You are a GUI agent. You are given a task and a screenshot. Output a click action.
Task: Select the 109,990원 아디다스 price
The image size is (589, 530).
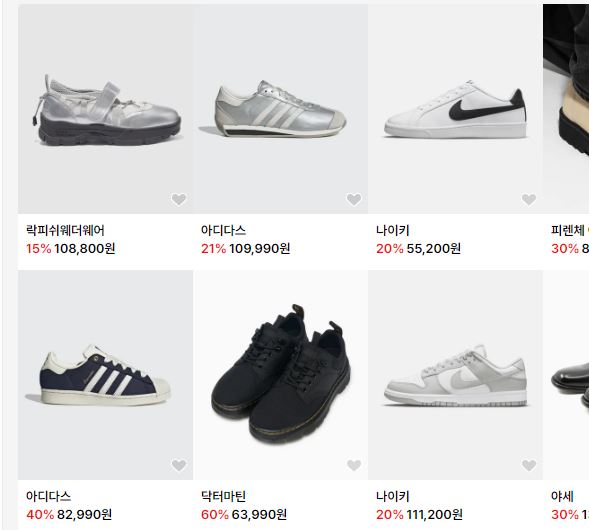[x=260, y=249]
